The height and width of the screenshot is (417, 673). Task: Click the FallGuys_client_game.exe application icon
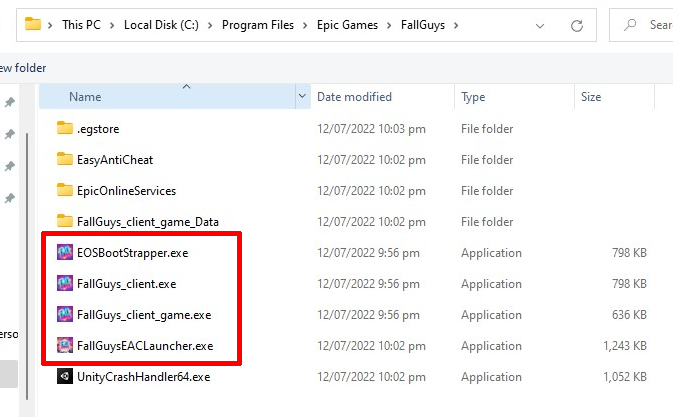click(65, 314)
